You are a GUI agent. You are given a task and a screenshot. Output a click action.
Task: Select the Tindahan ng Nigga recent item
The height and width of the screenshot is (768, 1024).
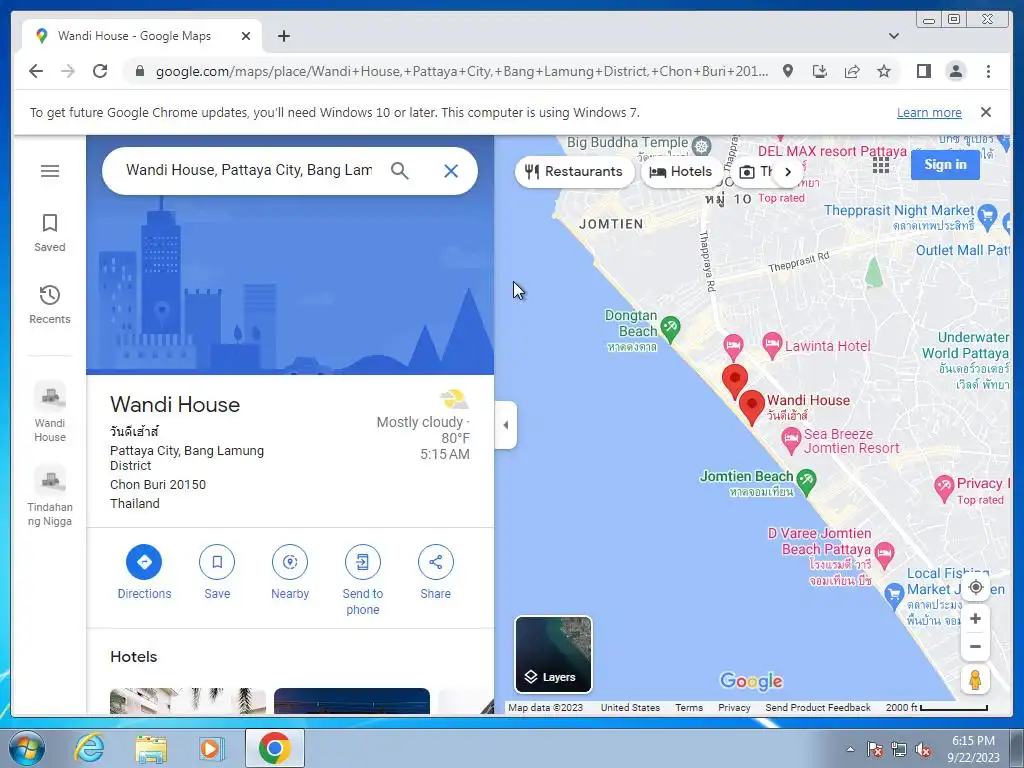click(50, 496)
